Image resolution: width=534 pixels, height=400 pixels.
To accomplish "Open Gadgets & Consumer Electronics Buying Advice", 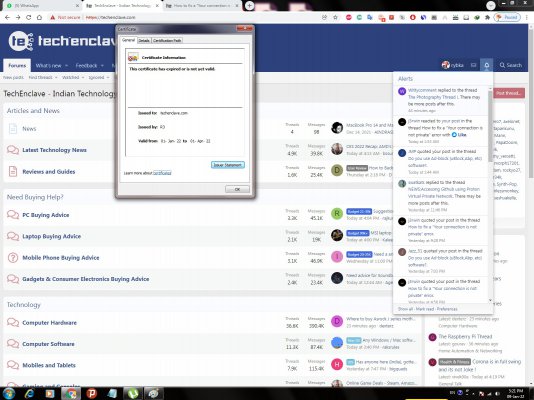I will point(85,279).
